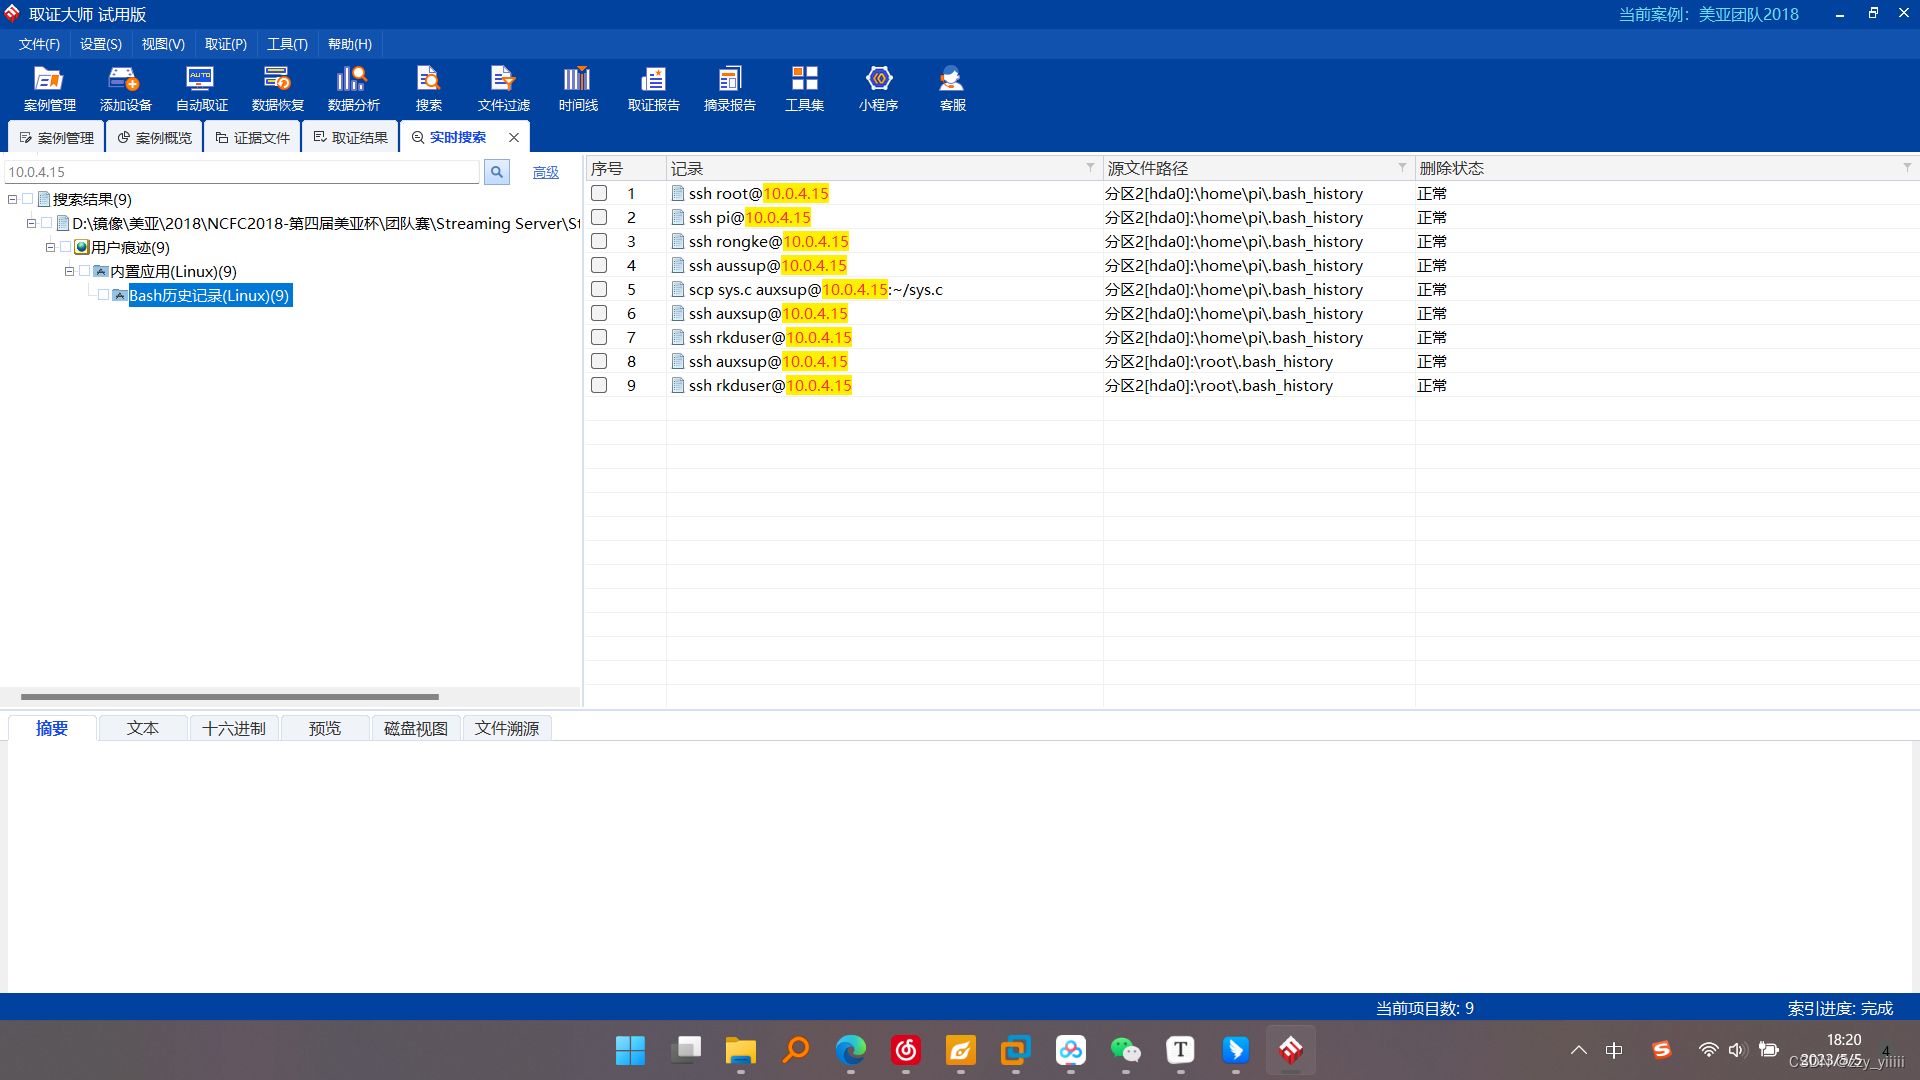The image size is (1920, 1080).
Task: Click the 添加设备 add device icon
Action: [x=125, y=88]
